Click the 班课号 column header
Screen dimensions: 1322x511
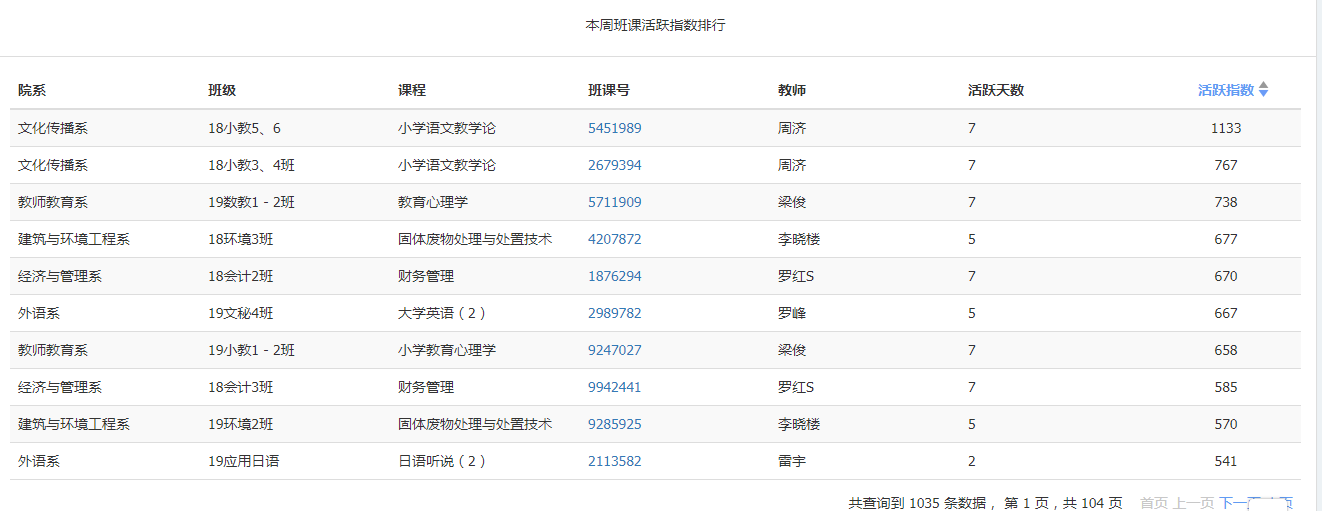pyautogui.click(x=609, y=90)
